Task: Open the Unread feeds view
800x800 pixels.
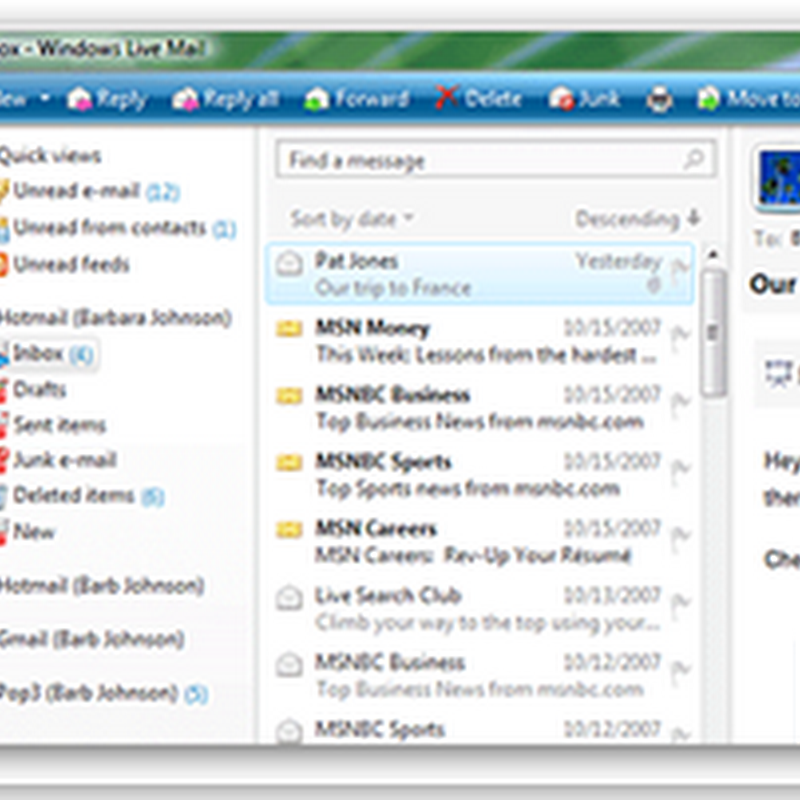Action: (65, 264)
